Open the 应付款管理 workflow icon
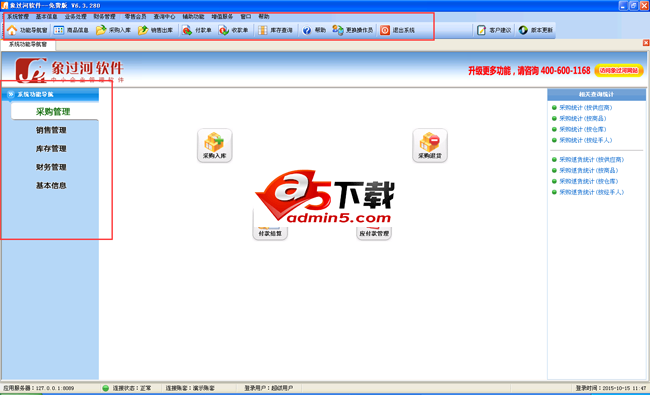The image size is (650, 395). (x=374, y=233)
